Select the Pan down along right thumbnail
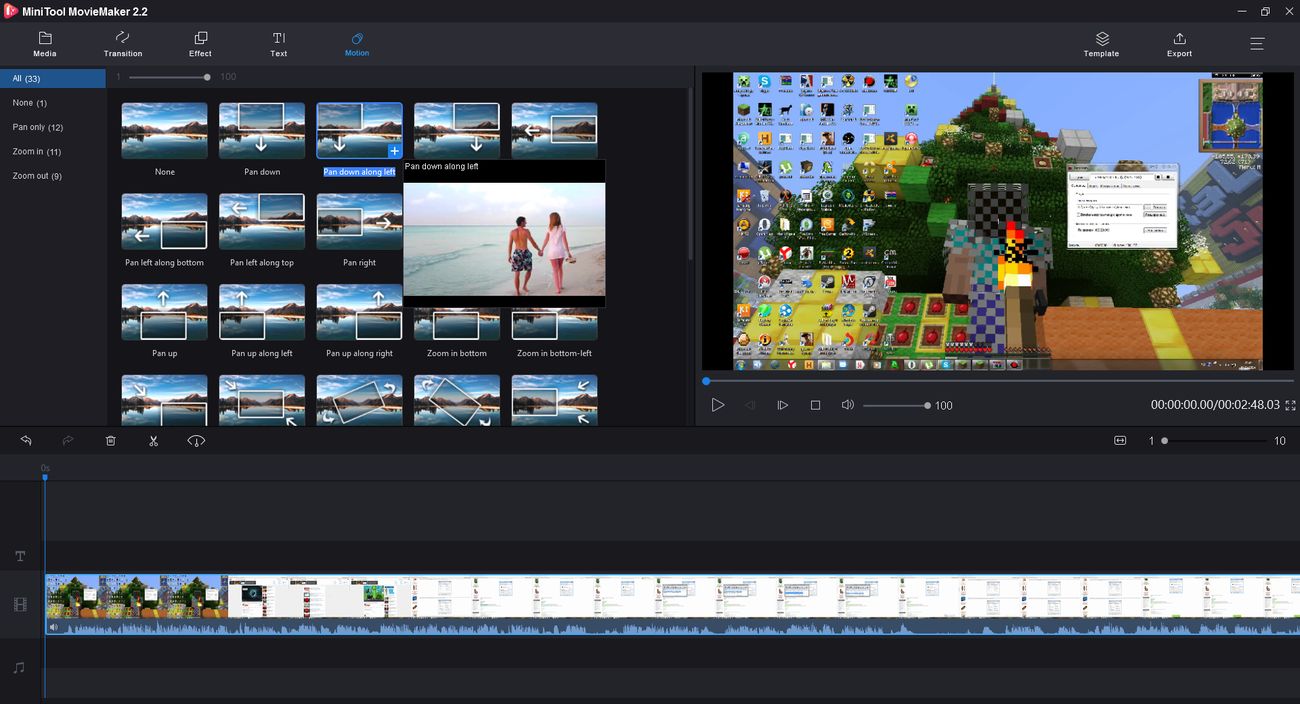Image resolution: width=1300 pixels, height=704 pixels. [x=457, y=130]
